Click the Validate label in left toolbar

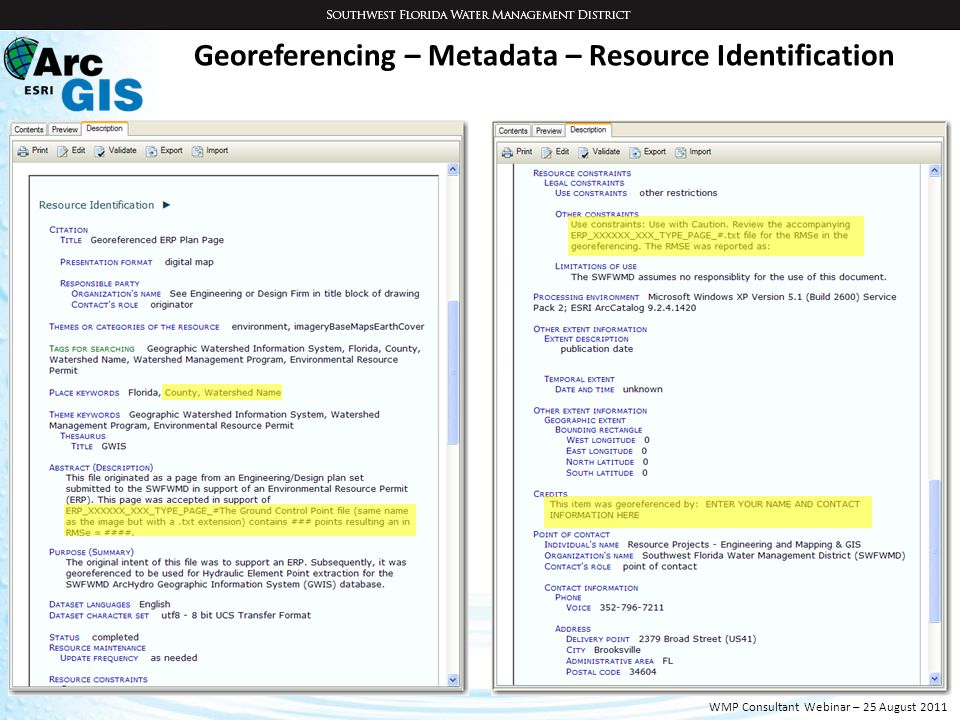[x=122, y=151]
